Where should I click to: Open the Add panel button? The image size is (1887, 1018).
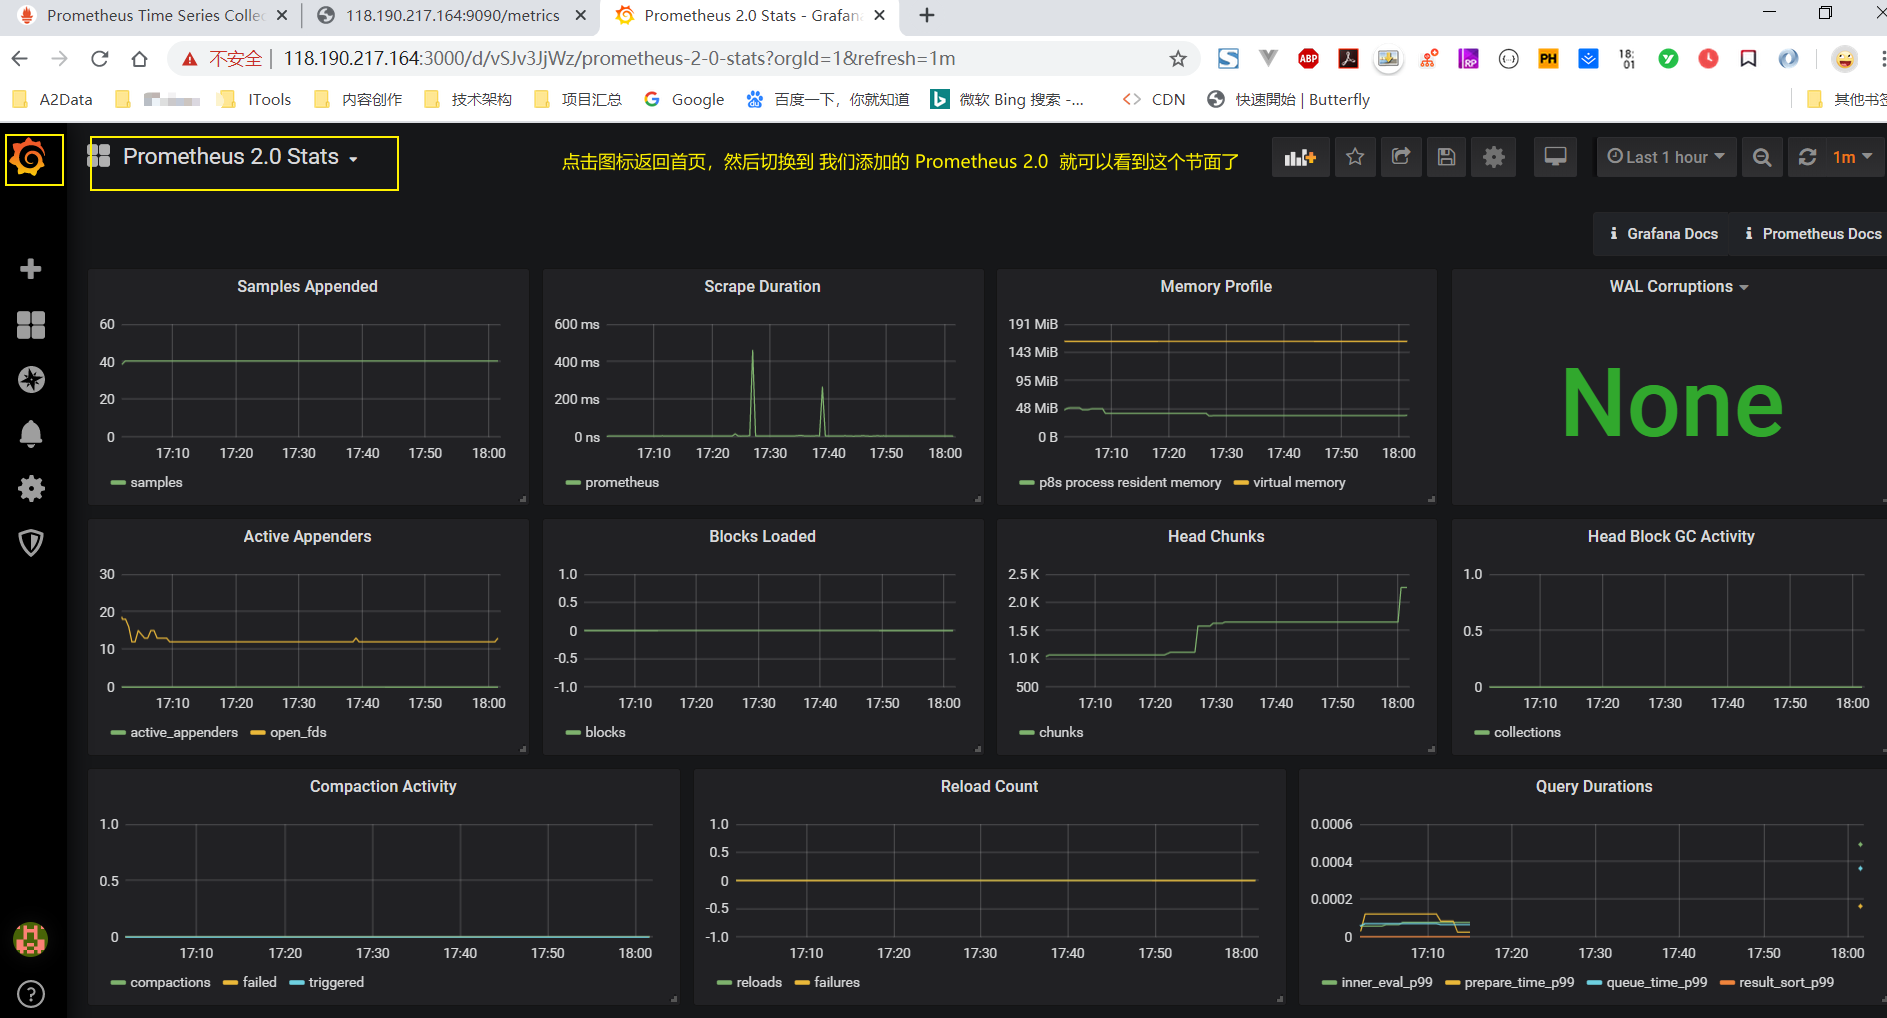[x=1300, y=157]
